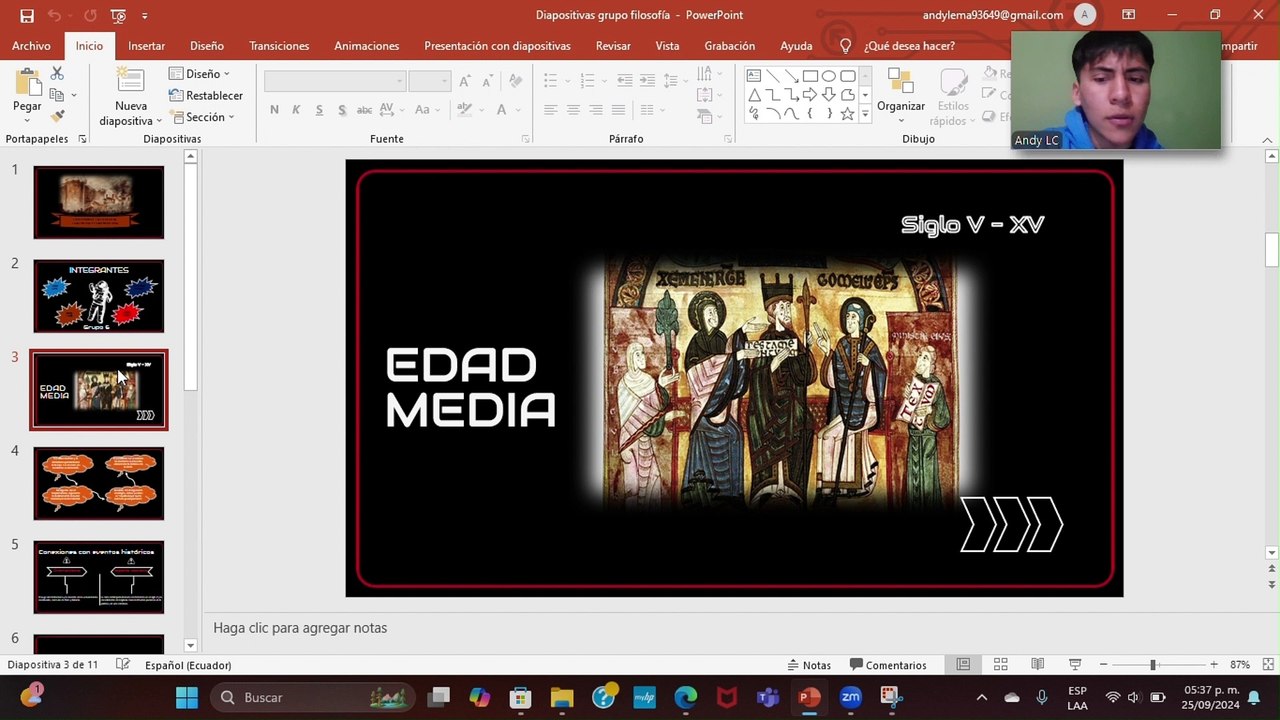Click Español (Ecuador) language indicator
The height and width of the screenshot is (720, 1280).
coord(188,665)
